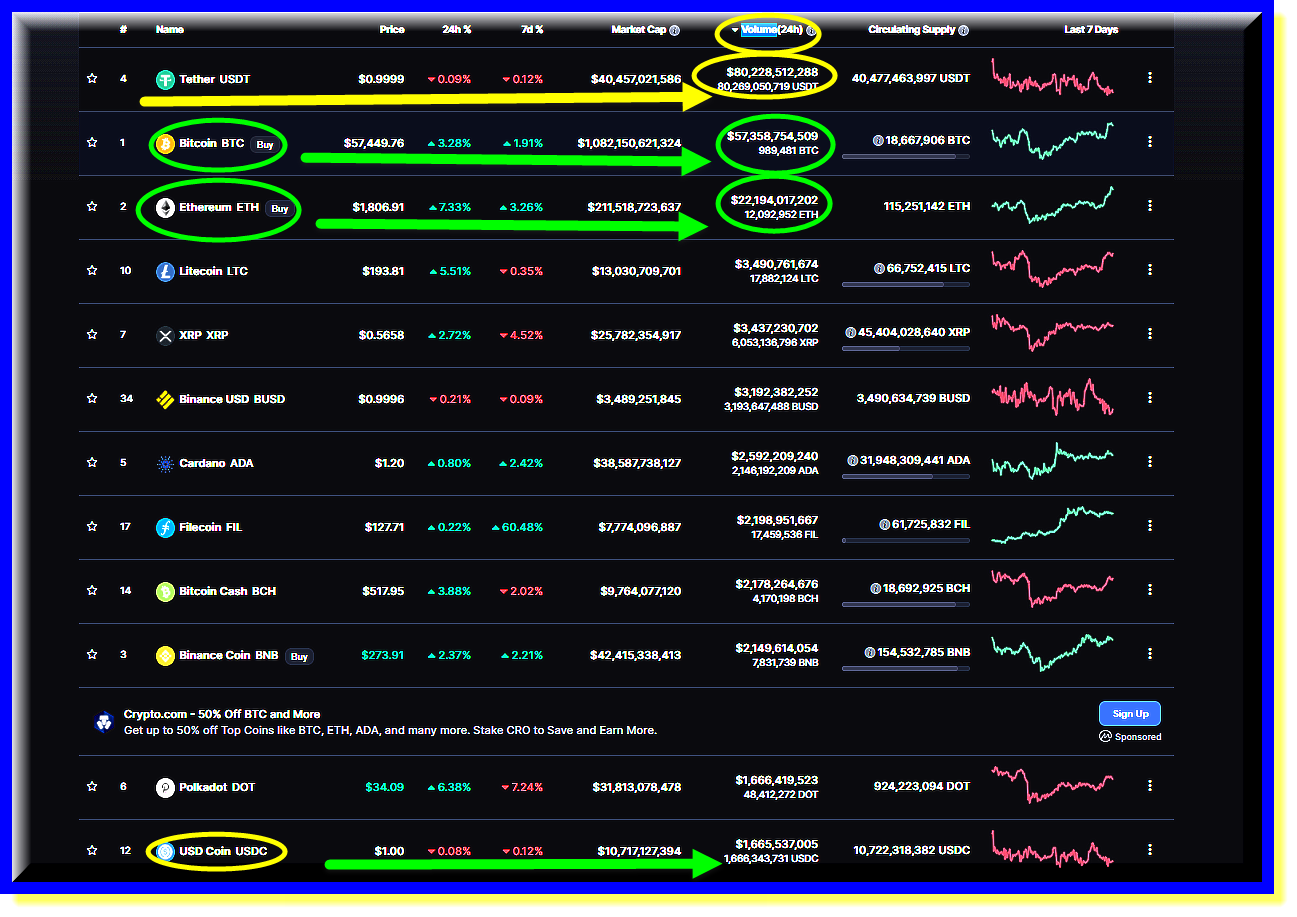This screenshot has width=1297, height=917.
Task: Click the Filecoin coin logo
Action: (165, 528)
